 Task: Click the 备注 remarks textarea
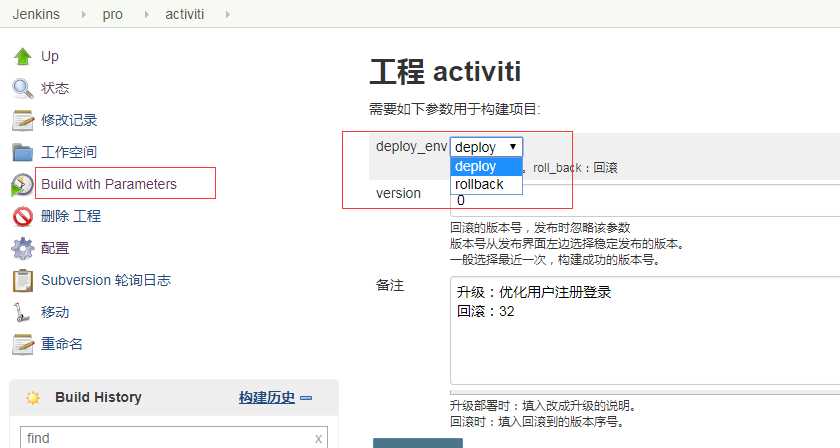coord(645,331)
